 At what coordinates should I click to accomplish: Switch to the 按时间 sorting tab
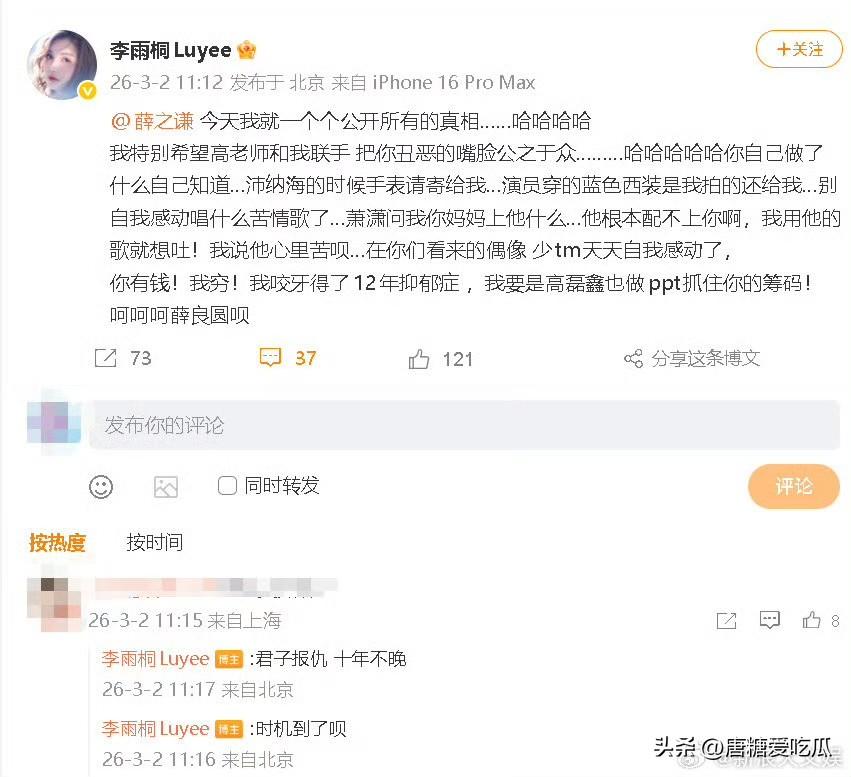(155, 542)
